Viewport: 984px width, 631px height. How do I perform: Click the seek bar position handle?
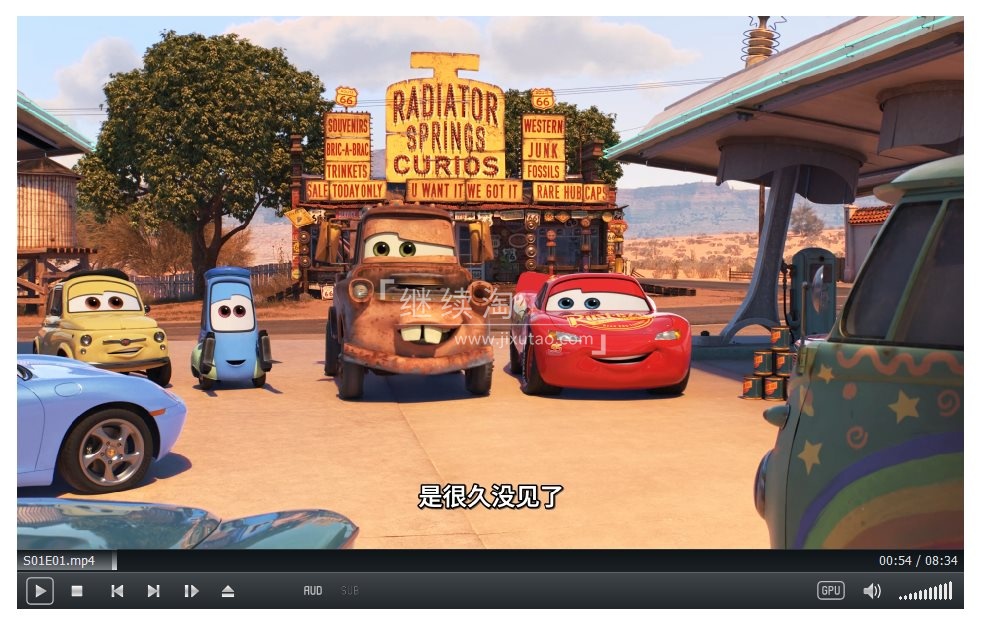[114, 560]
